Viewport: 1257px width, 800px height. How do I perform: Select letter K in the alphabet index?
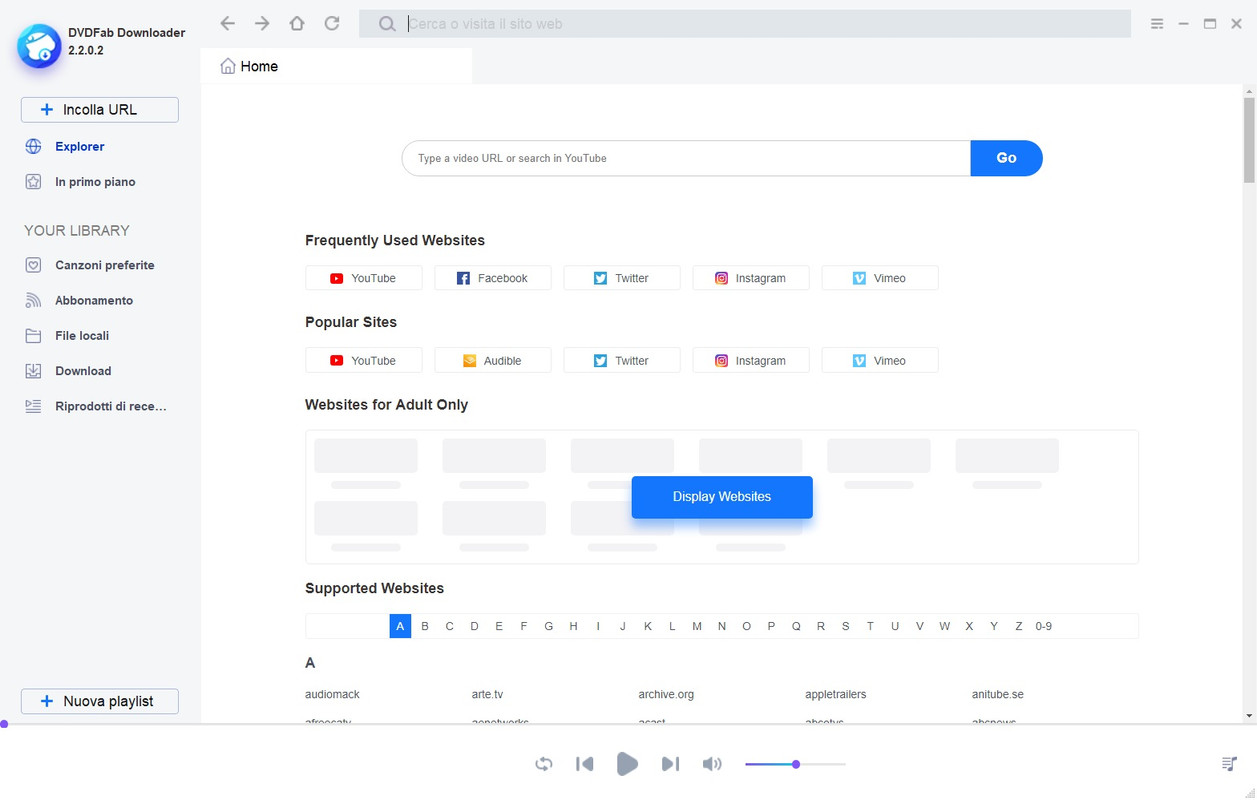(647, 626)
